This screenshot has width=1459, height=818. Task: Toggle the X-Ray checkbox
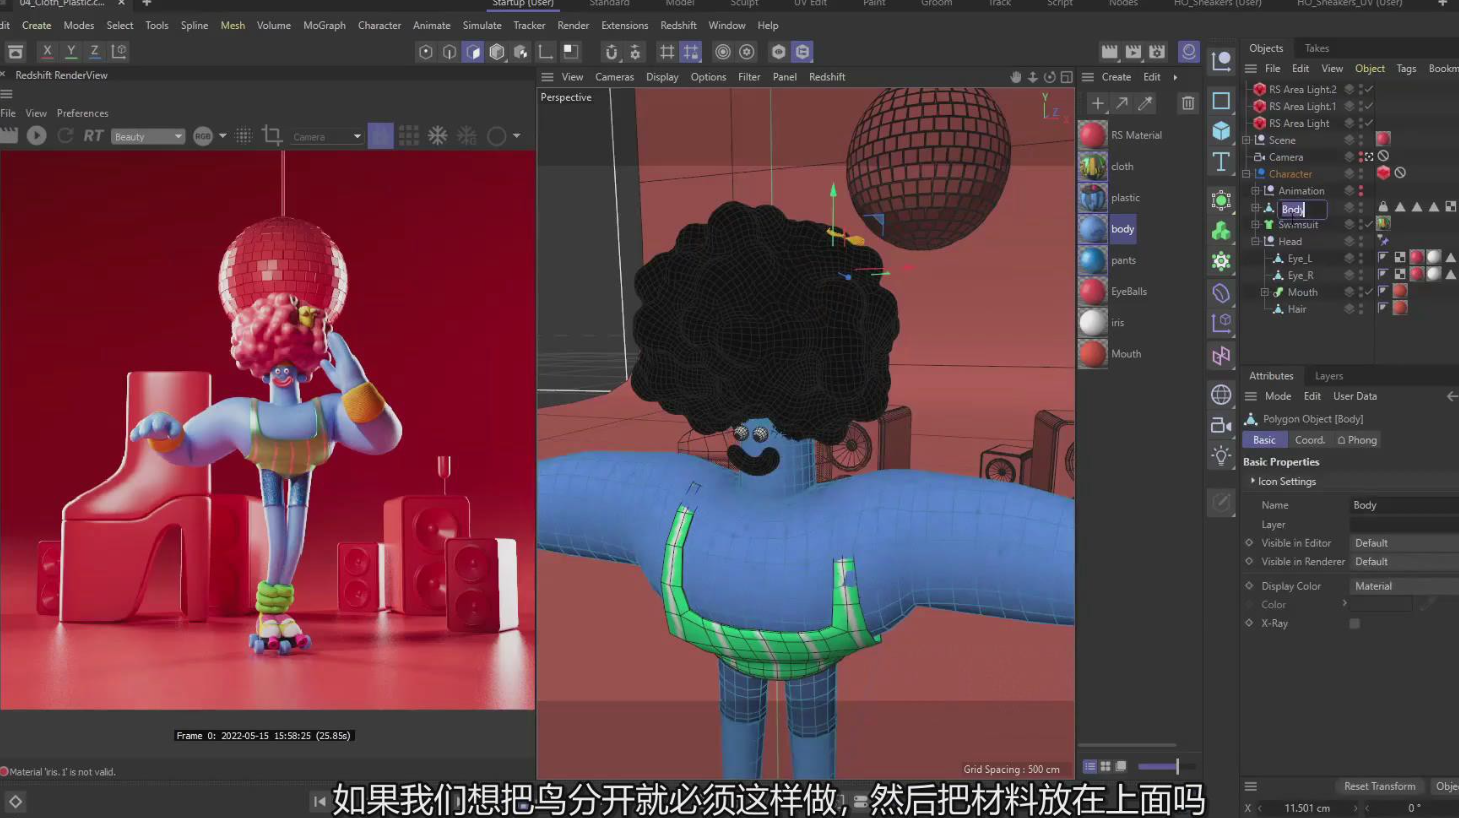(x=1354, y=623)
